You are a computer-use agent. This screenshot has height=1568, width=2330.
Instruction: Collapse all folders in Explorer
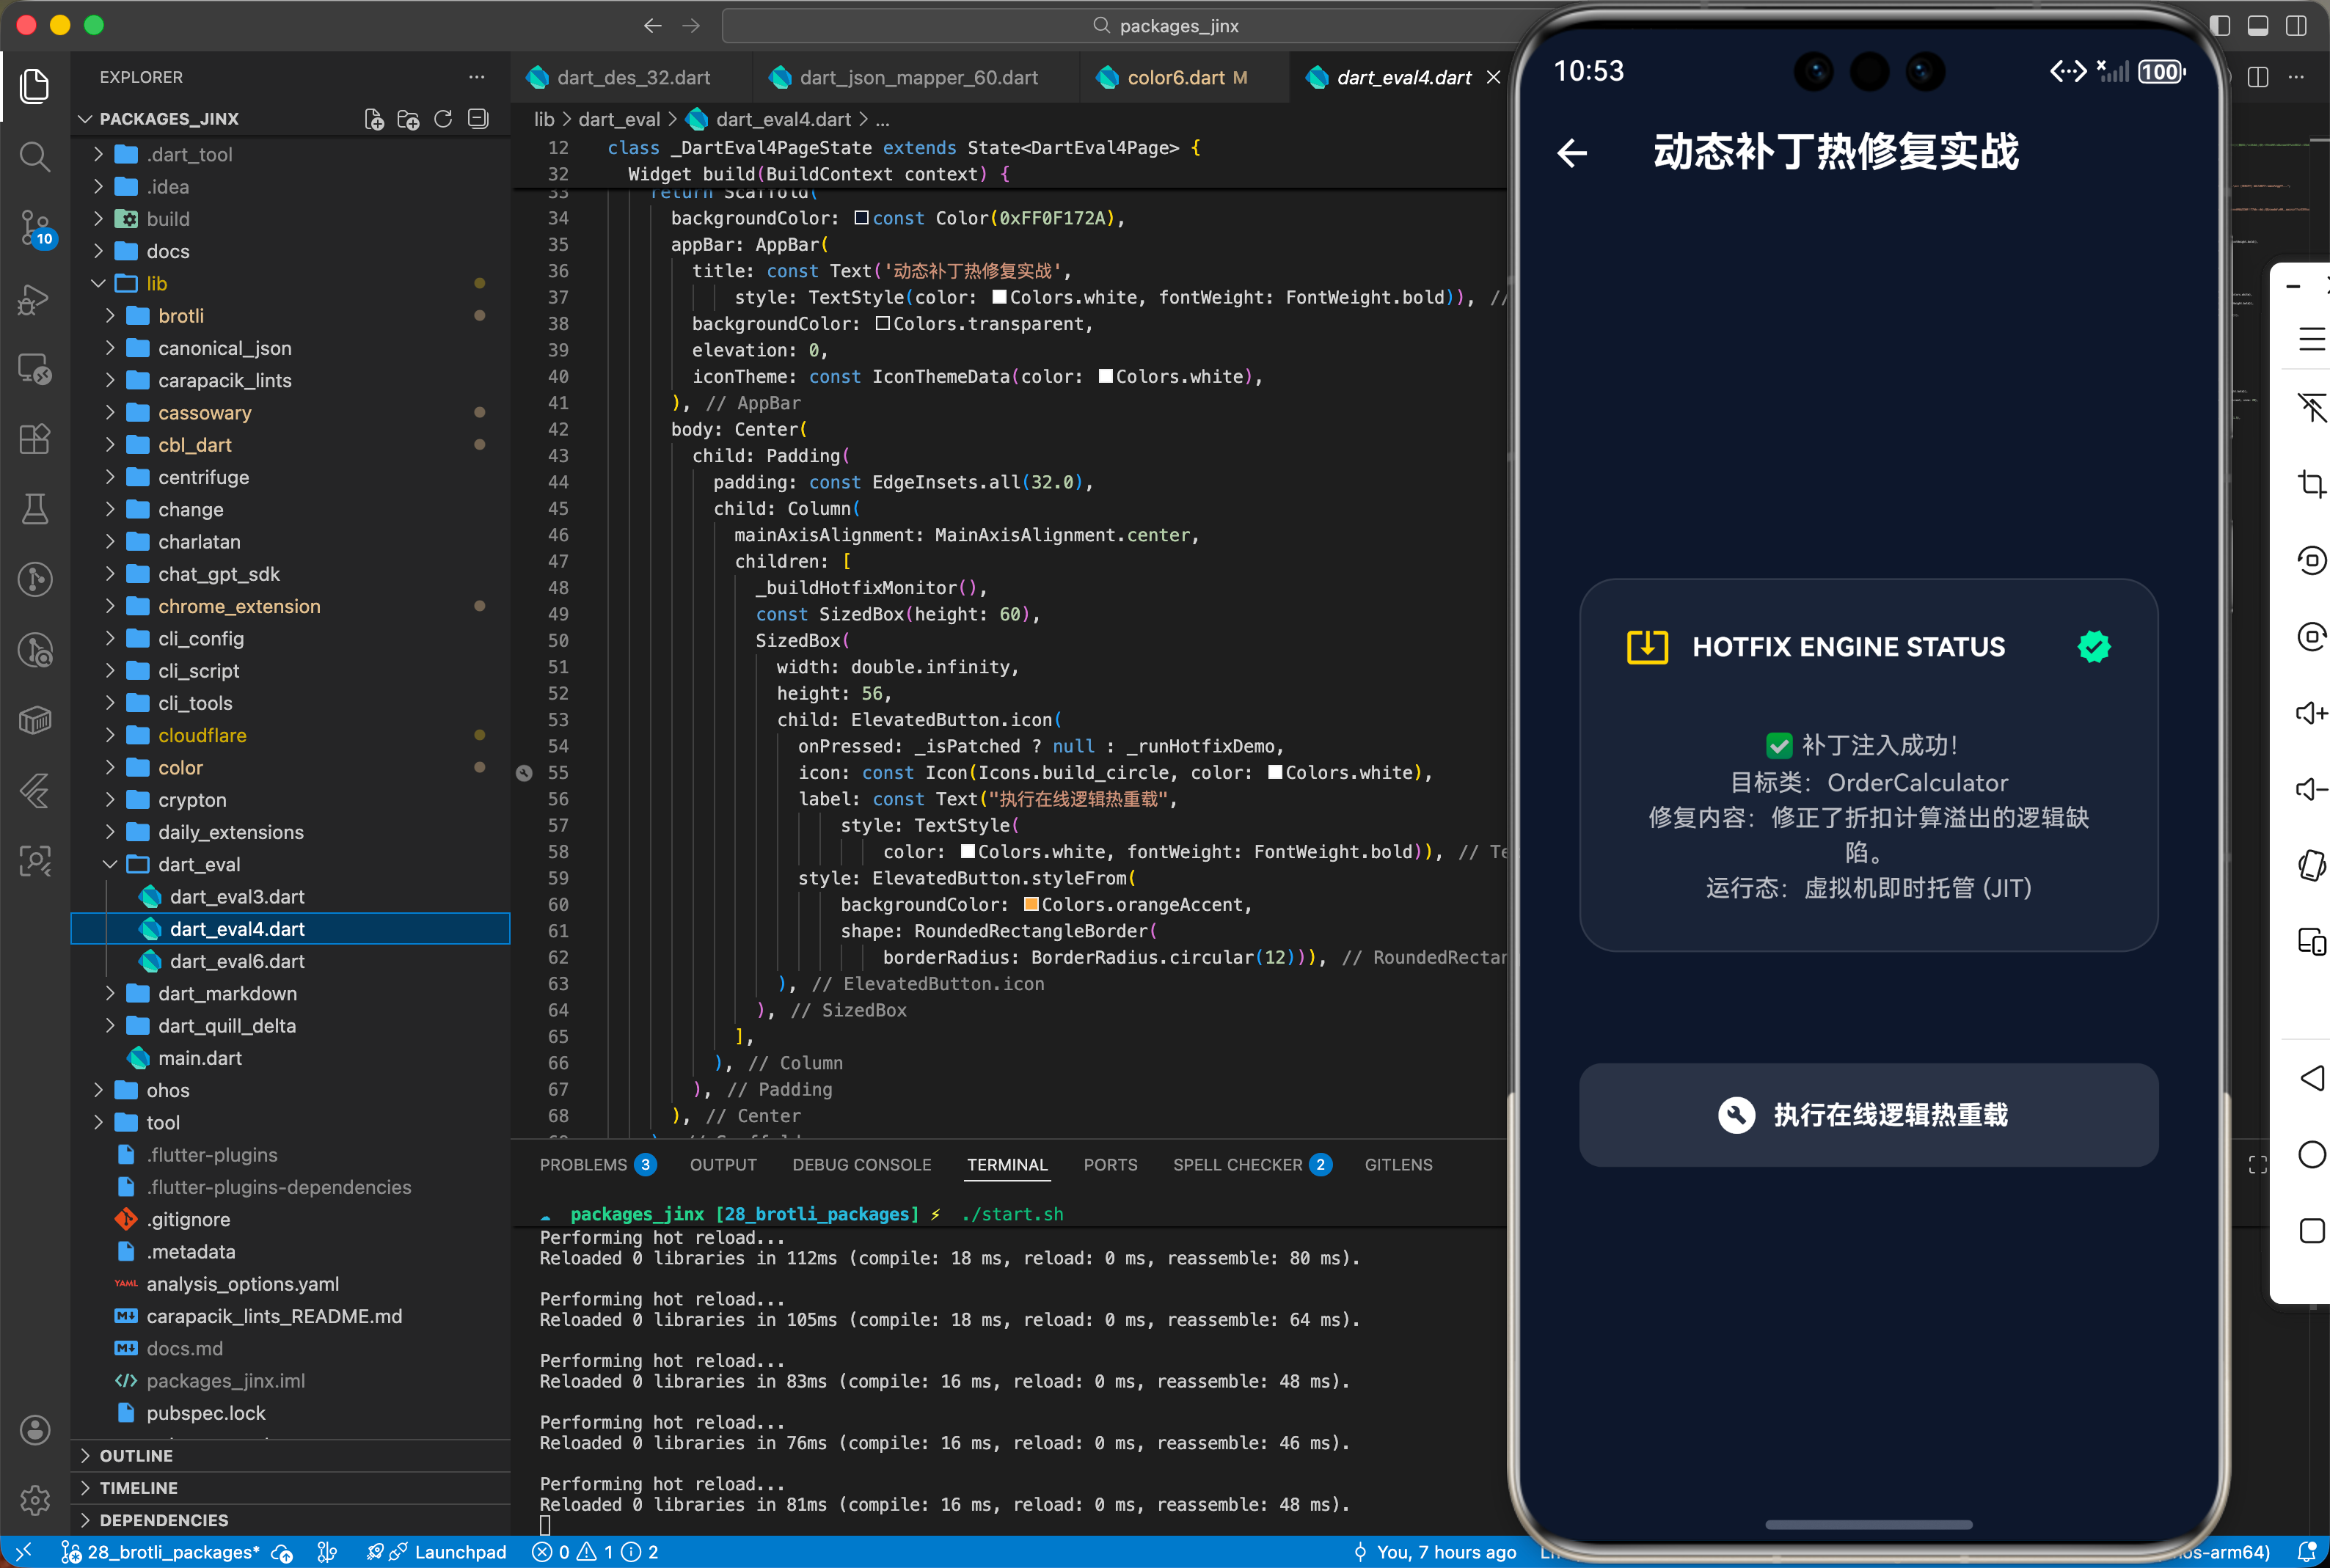[x=478, y=119]
